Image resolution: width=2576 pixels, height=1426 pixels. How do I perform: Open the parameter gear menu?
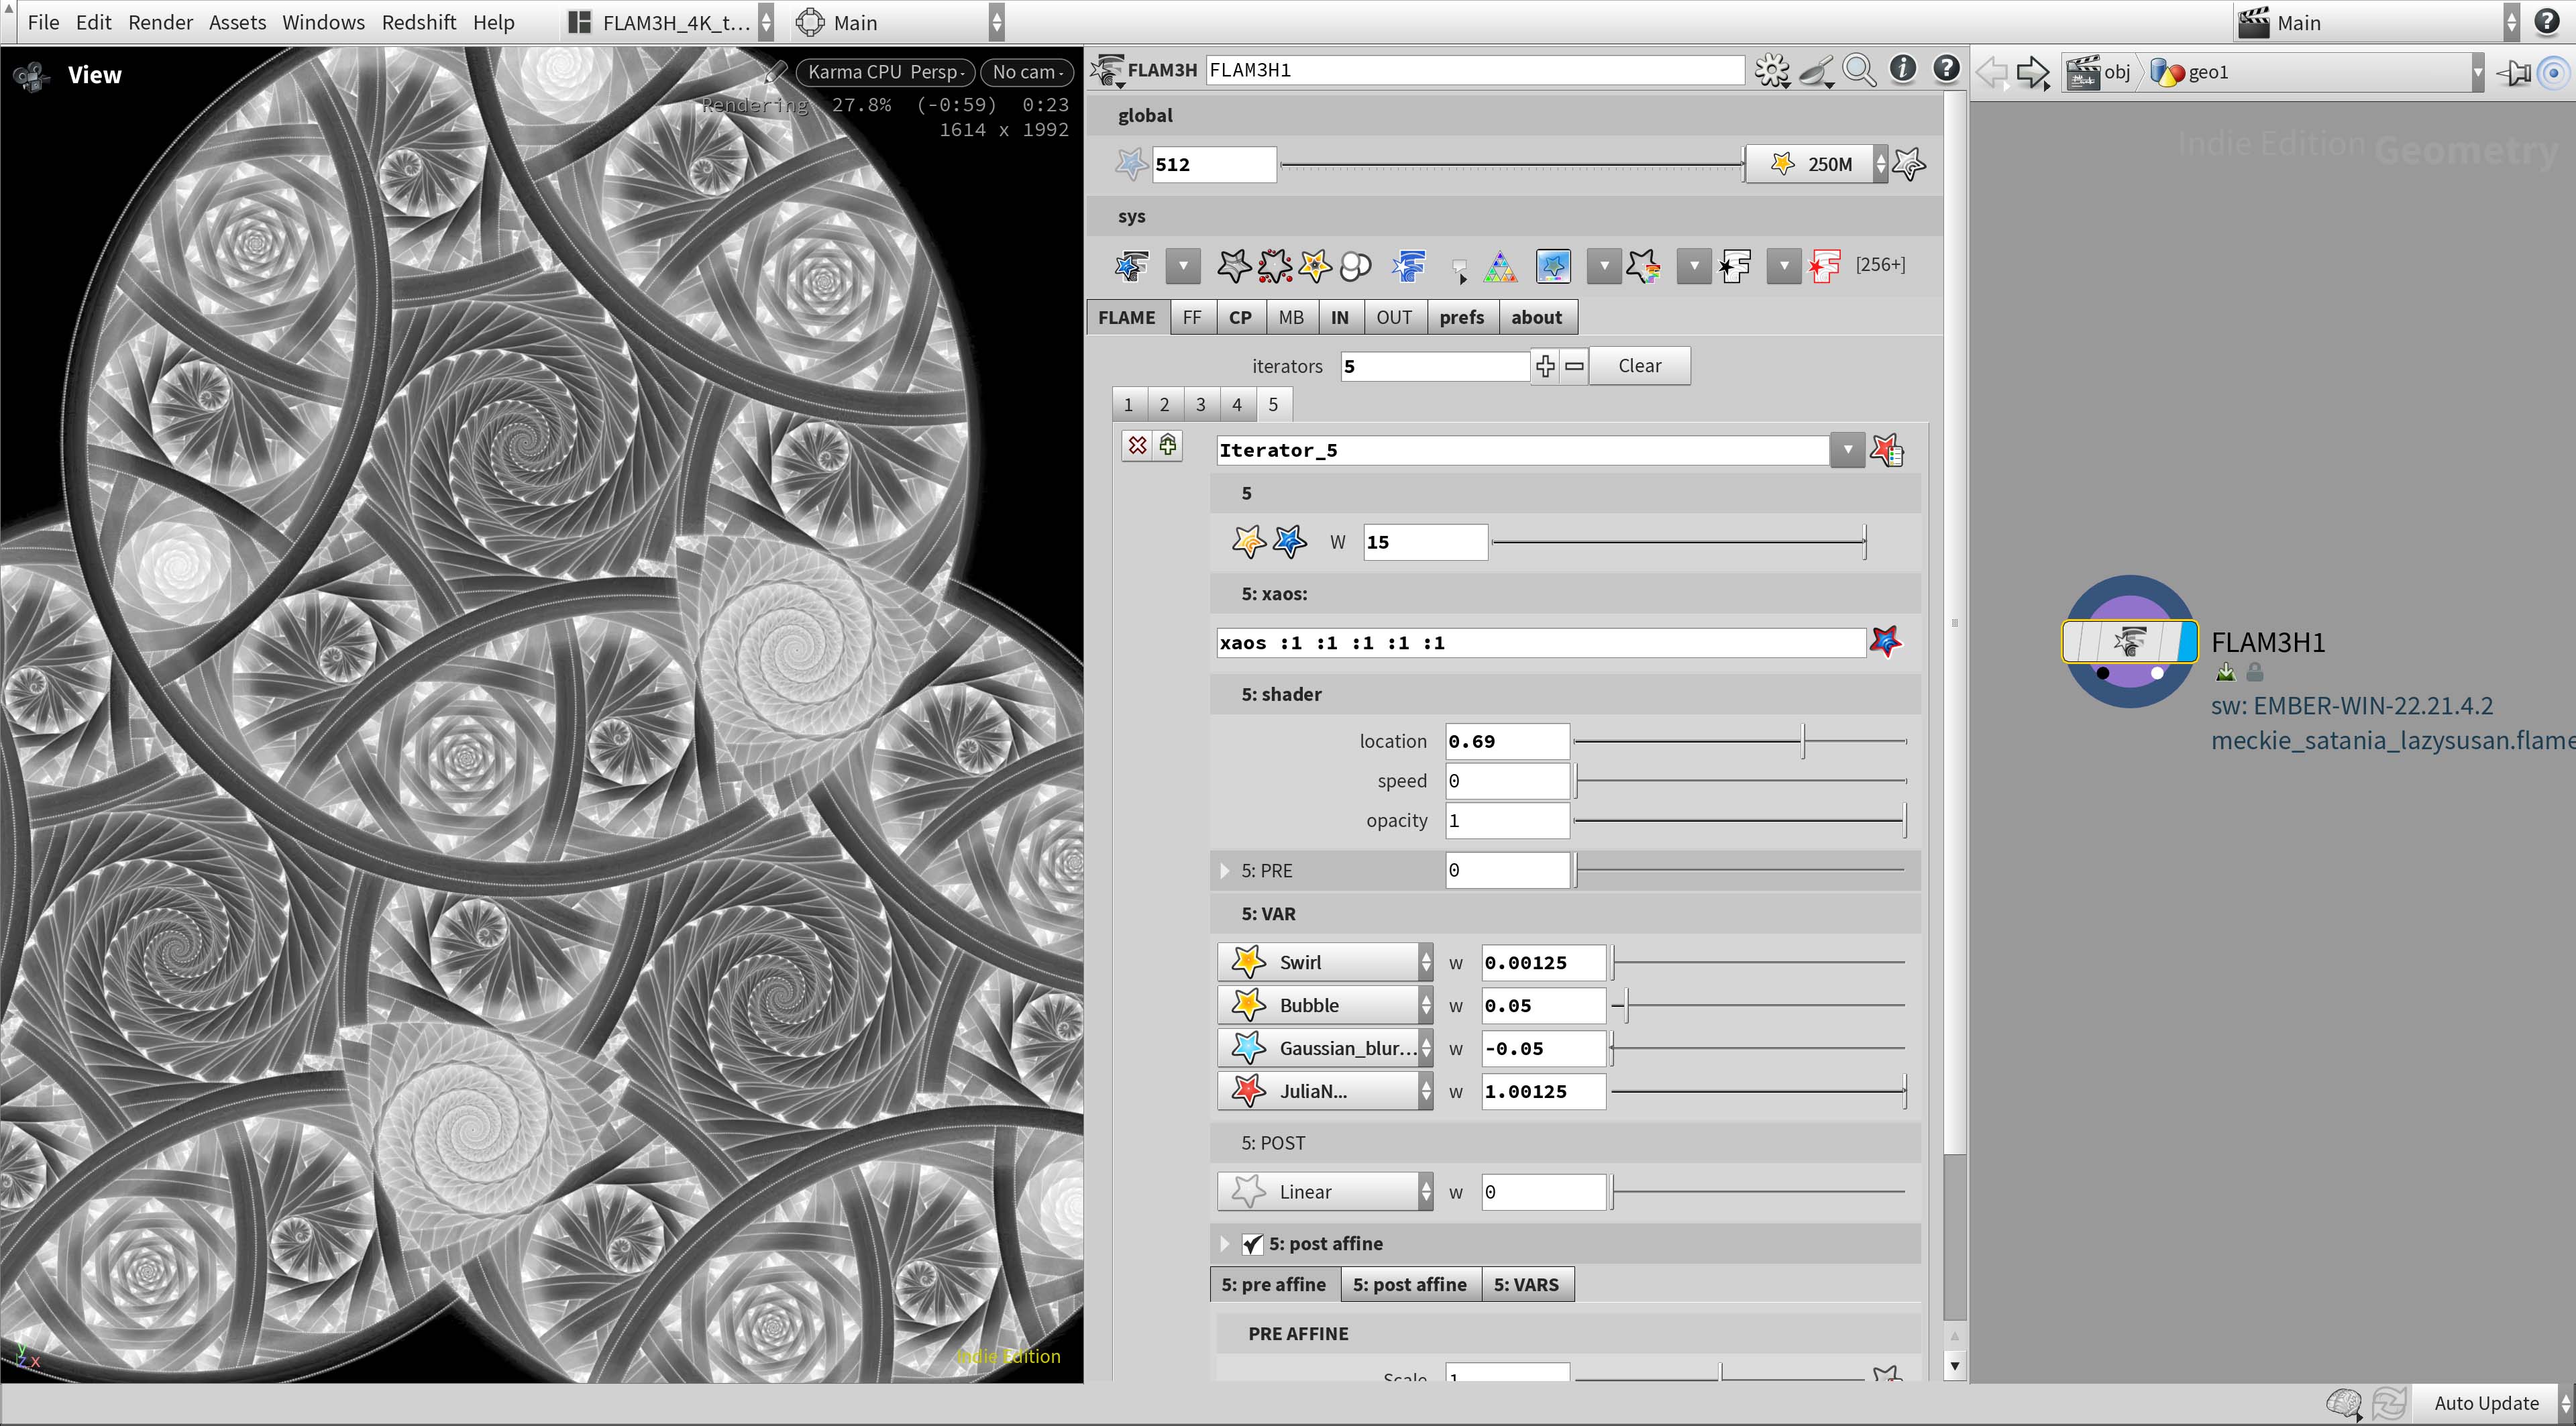coord(1772,70)
